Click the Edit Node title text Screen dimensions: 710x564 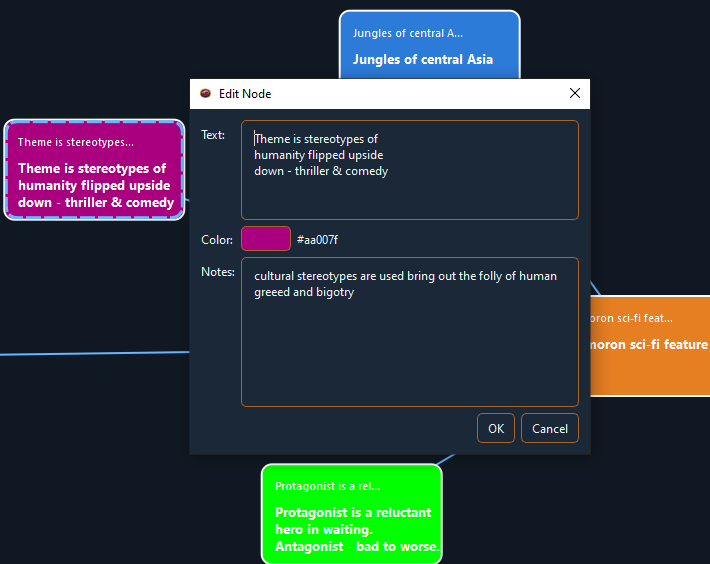coord(245,94)
